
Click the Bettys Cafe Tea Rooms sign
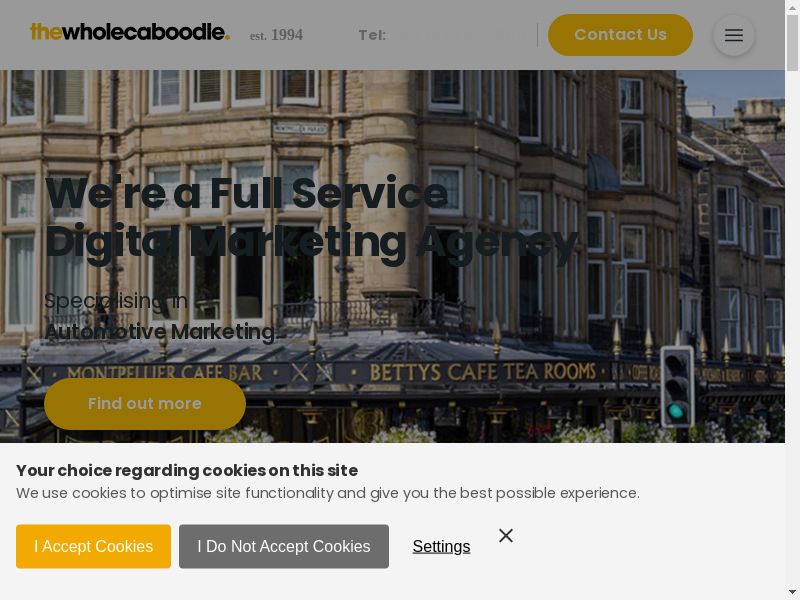coord(482,371)
